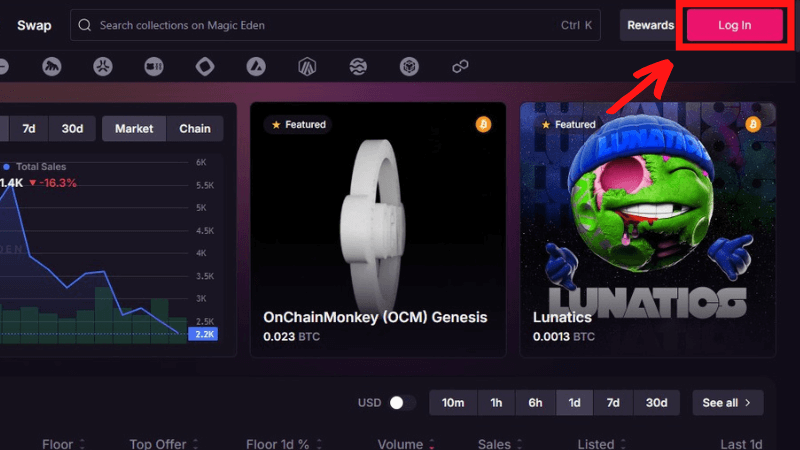Select the Market chart tab
The width and height of the screenshot is (800, 450).
(x=134, y=129)
